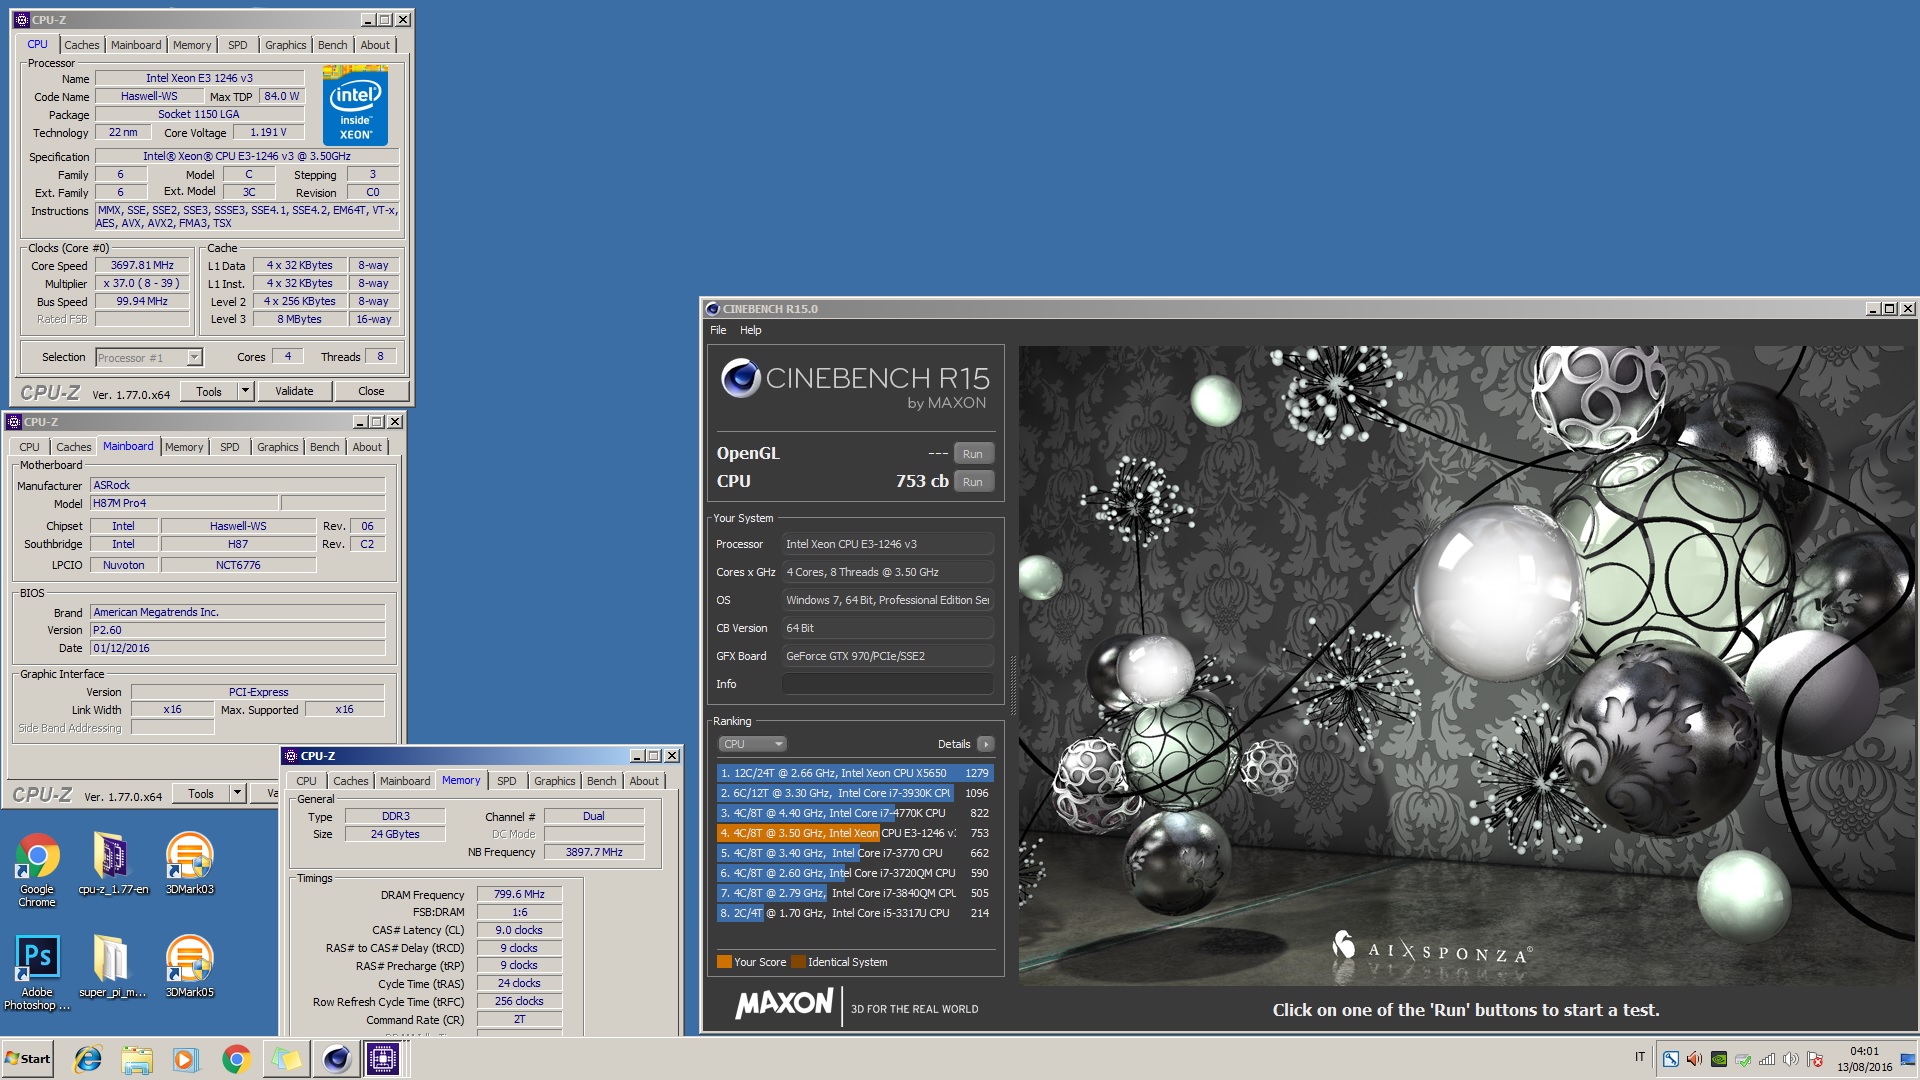Launch 3DMark05 desktop shortcut

(x=189, y=966)
